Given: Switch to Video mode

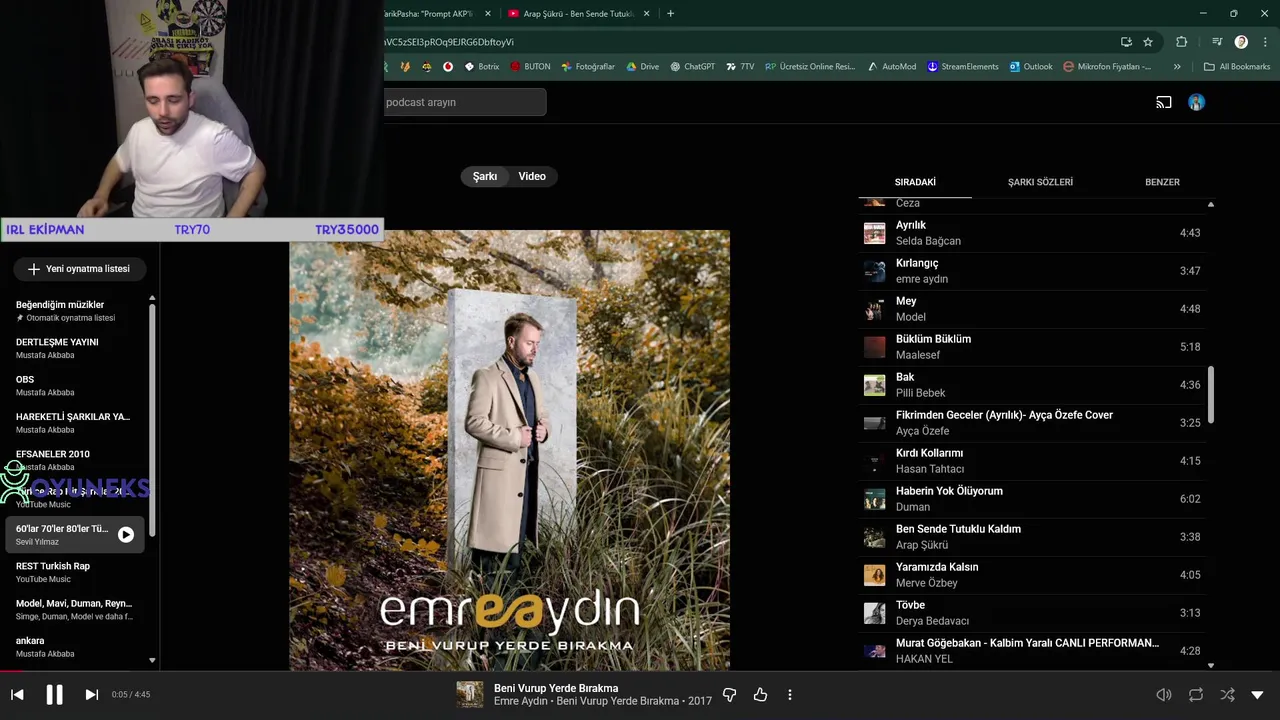Looking at the screenshot, I should click(x=532, y=176).
